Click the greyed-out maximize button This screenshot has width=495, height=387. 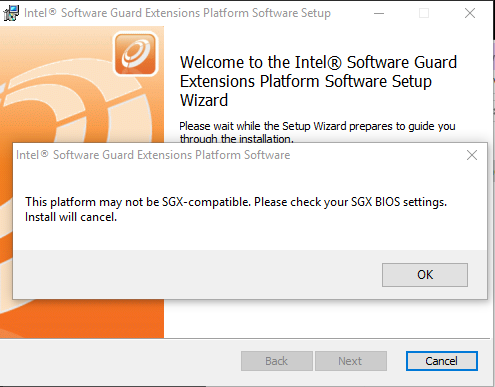424,13
